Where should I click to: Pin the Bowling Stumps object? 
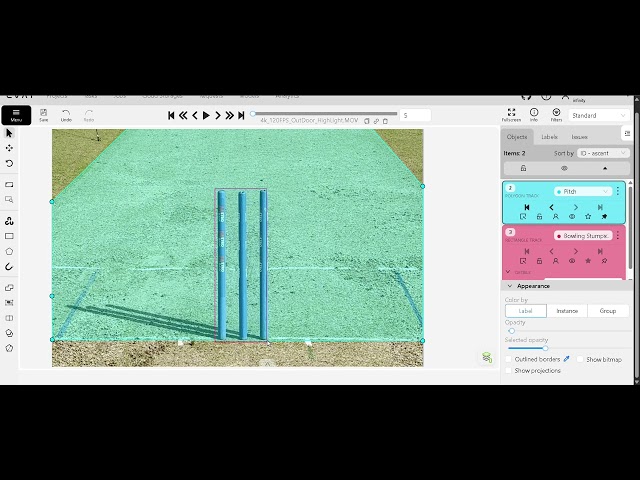pyautogui.click(x=604, y=261)
